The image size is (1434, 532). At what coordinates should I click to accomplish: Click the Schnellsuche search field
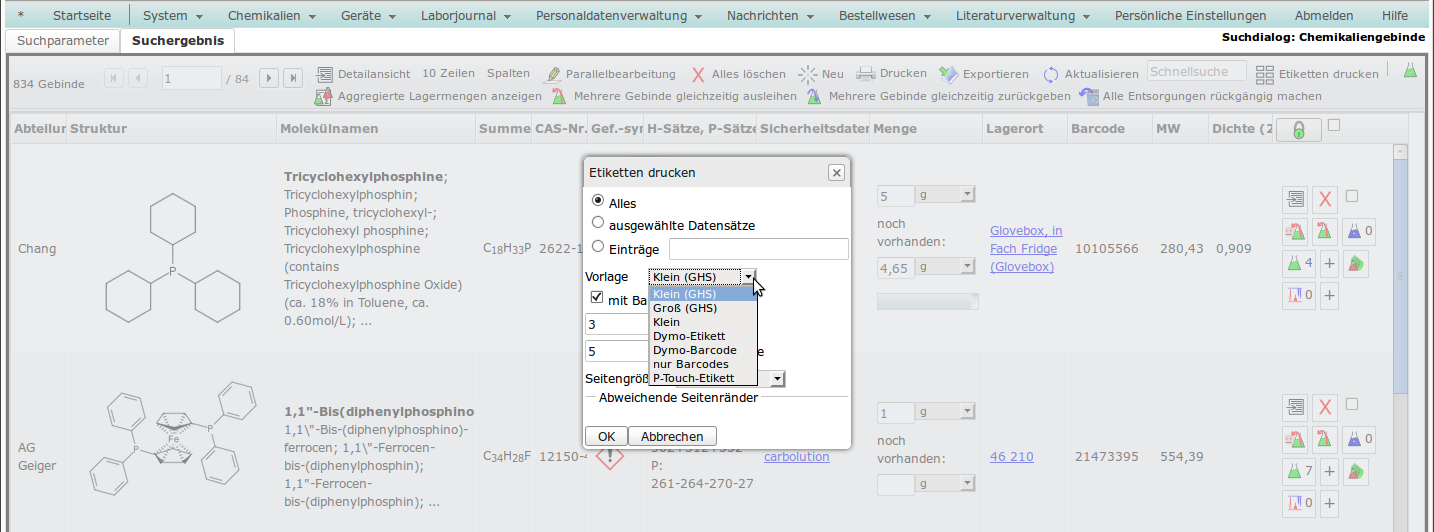[x=1196, y=72]
